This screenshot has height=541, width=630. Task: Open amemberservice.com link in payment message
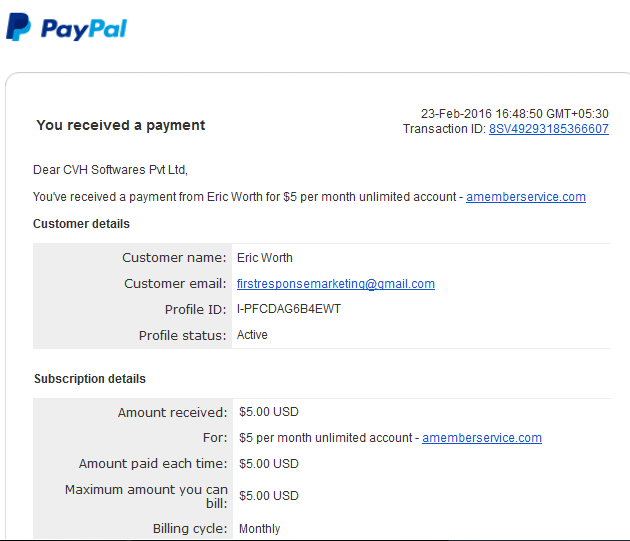click(x=526, y=197)
